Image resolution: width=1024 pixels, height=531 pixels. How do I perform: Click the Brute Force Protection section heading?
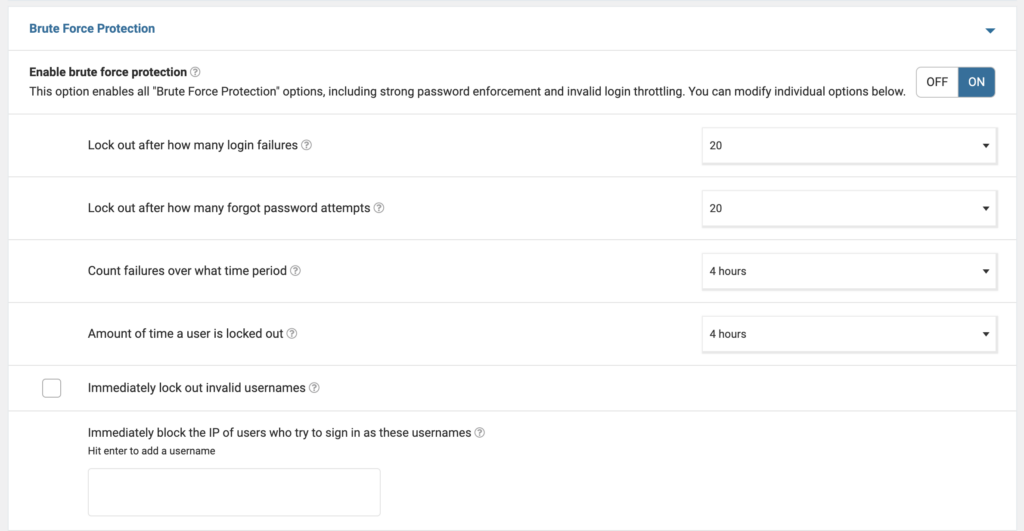[92, 29]
